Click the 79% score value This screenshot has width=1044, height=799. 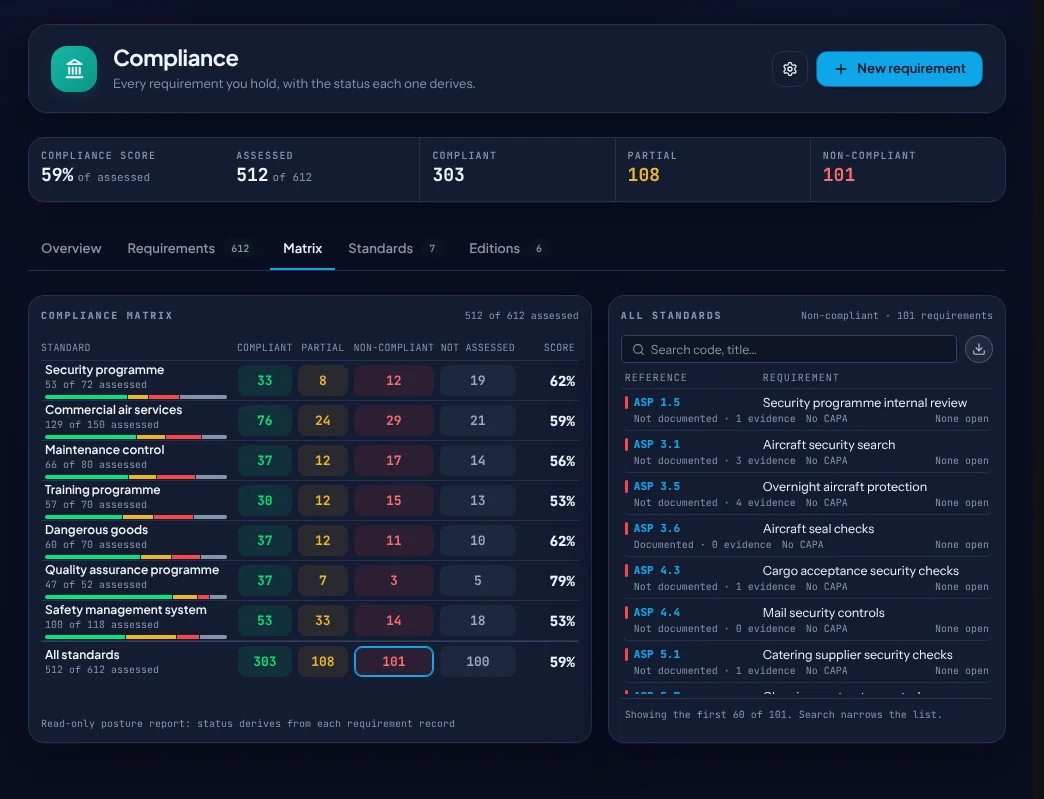562,581
